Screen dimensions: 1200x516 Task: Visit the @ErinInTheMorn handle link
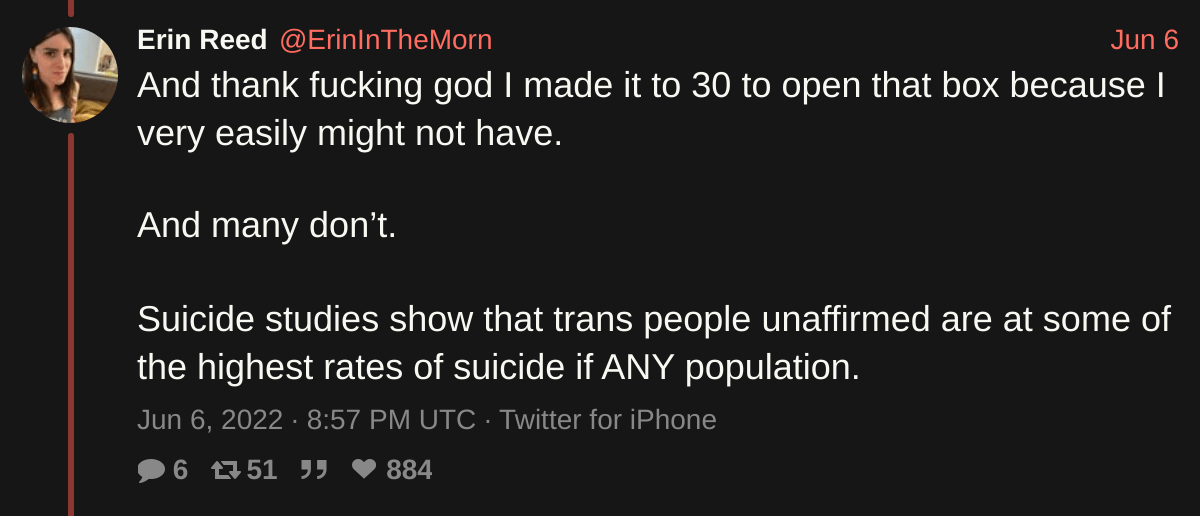point(385,40)
